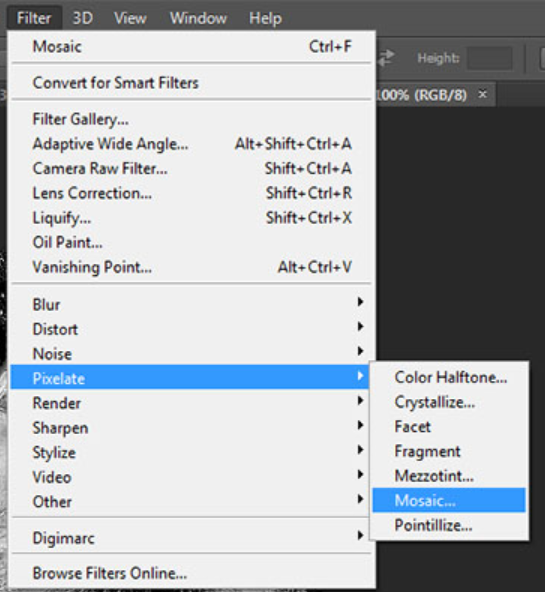Expand the Blur filter submenu

click(189, 304)
